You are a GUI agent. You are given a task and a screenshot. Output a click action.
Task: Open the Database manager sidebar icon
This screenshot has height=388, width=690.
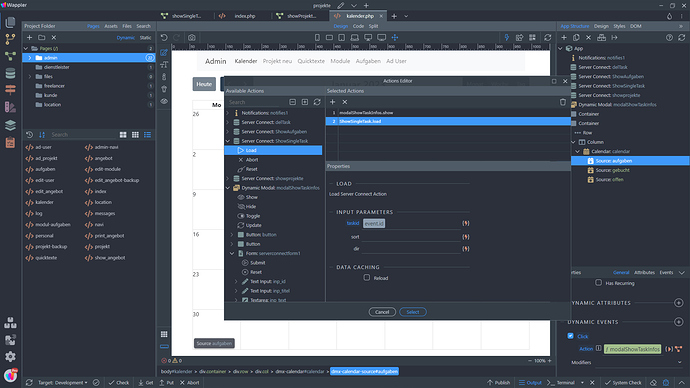point(10,73)
